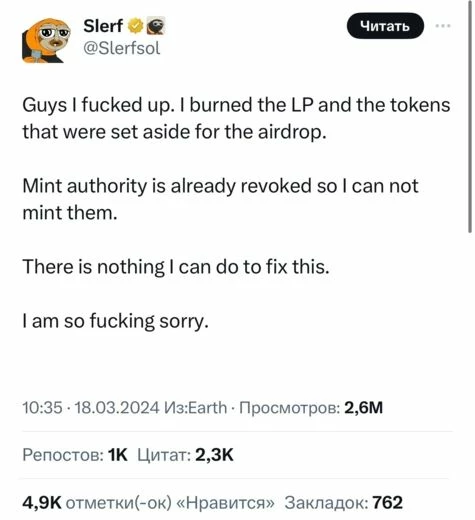Open the Репостов 1K reposts list
The width and height of the screenshot is (475, 520).
(x=75, y=455)
